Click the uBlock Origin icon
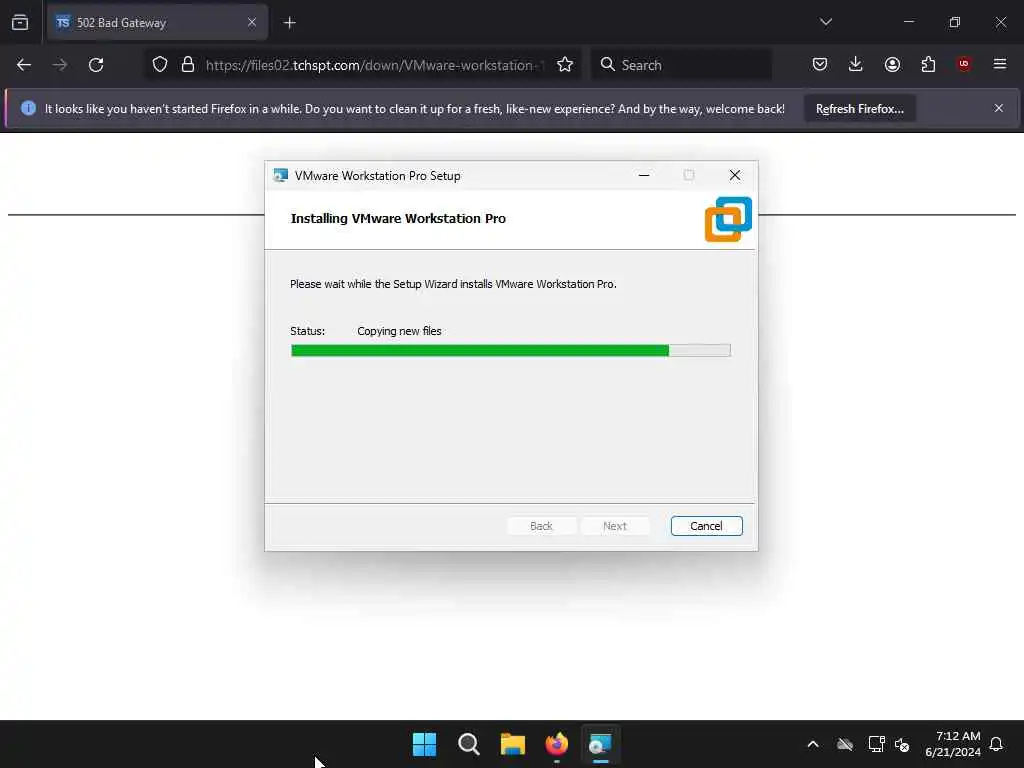This screenshot has width=1024, height=768. (964, 64)
